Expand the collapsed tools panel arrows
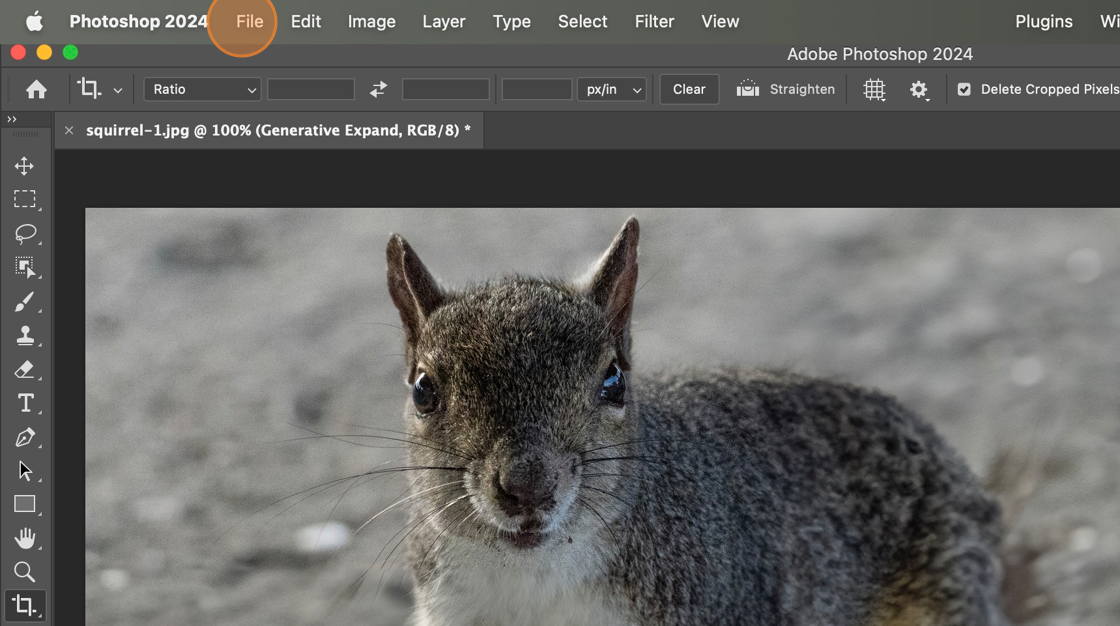The image size is (1120, 626). [x=11, y=119]
